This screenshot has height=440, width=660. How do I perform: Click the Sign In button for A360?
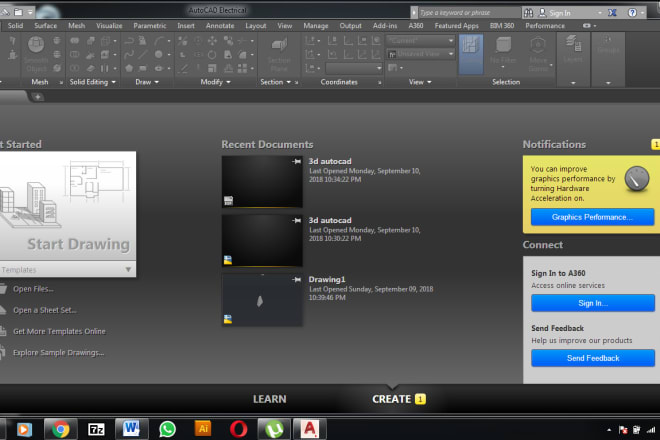[593, 303]
